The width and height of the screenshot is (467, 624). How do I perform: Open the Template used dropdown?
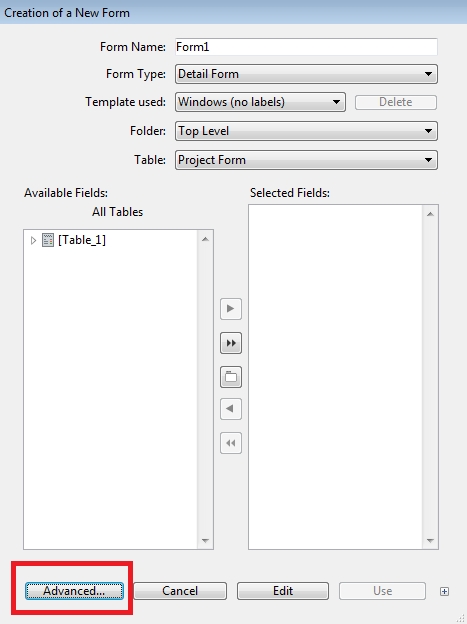pos(260,102)
